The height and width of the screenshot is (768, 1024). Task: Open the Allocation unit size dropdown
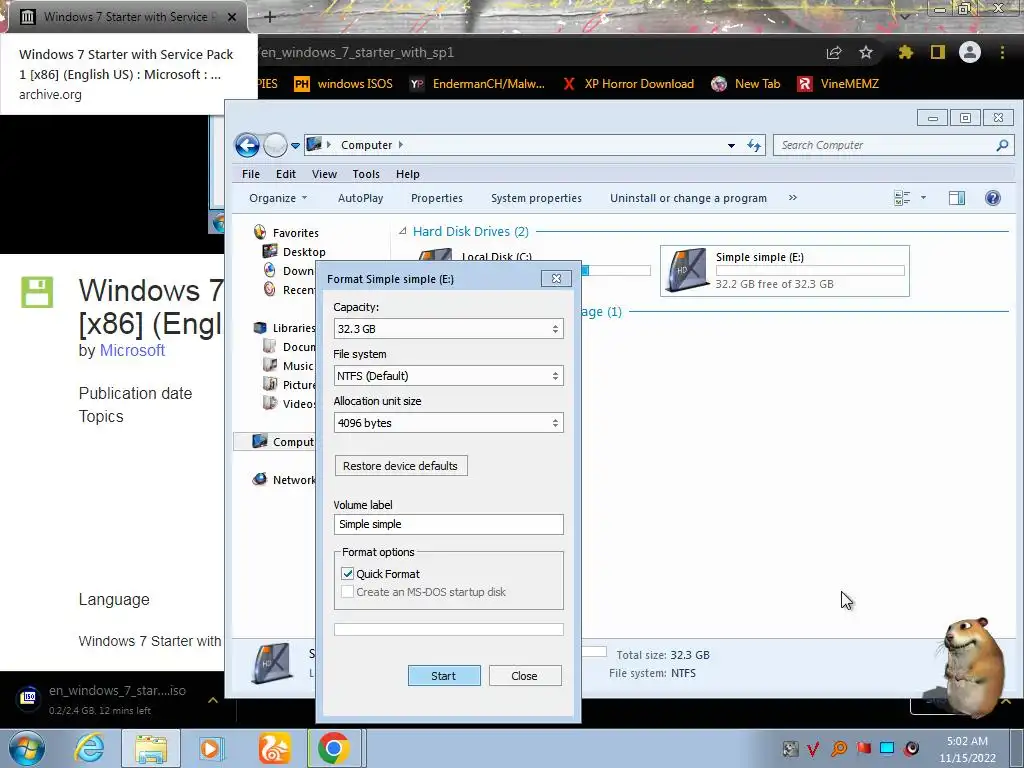[448, 423]
